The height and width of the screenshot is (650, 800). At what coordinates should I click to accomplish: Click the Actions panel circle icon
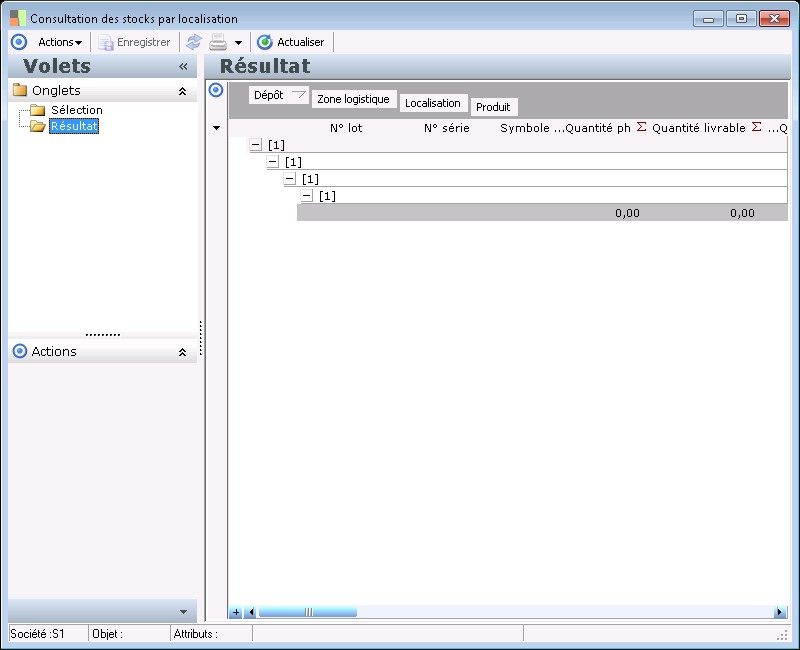(x=19, y=351)
